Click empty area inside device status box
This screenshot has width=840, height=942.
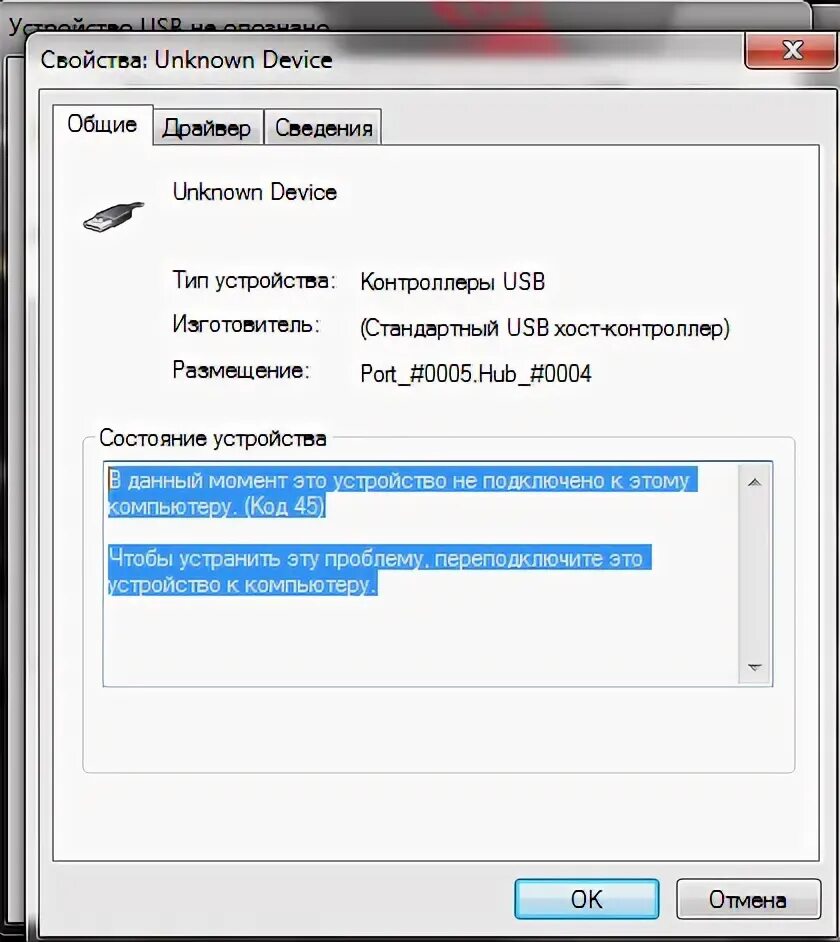[x=421, y=643]
